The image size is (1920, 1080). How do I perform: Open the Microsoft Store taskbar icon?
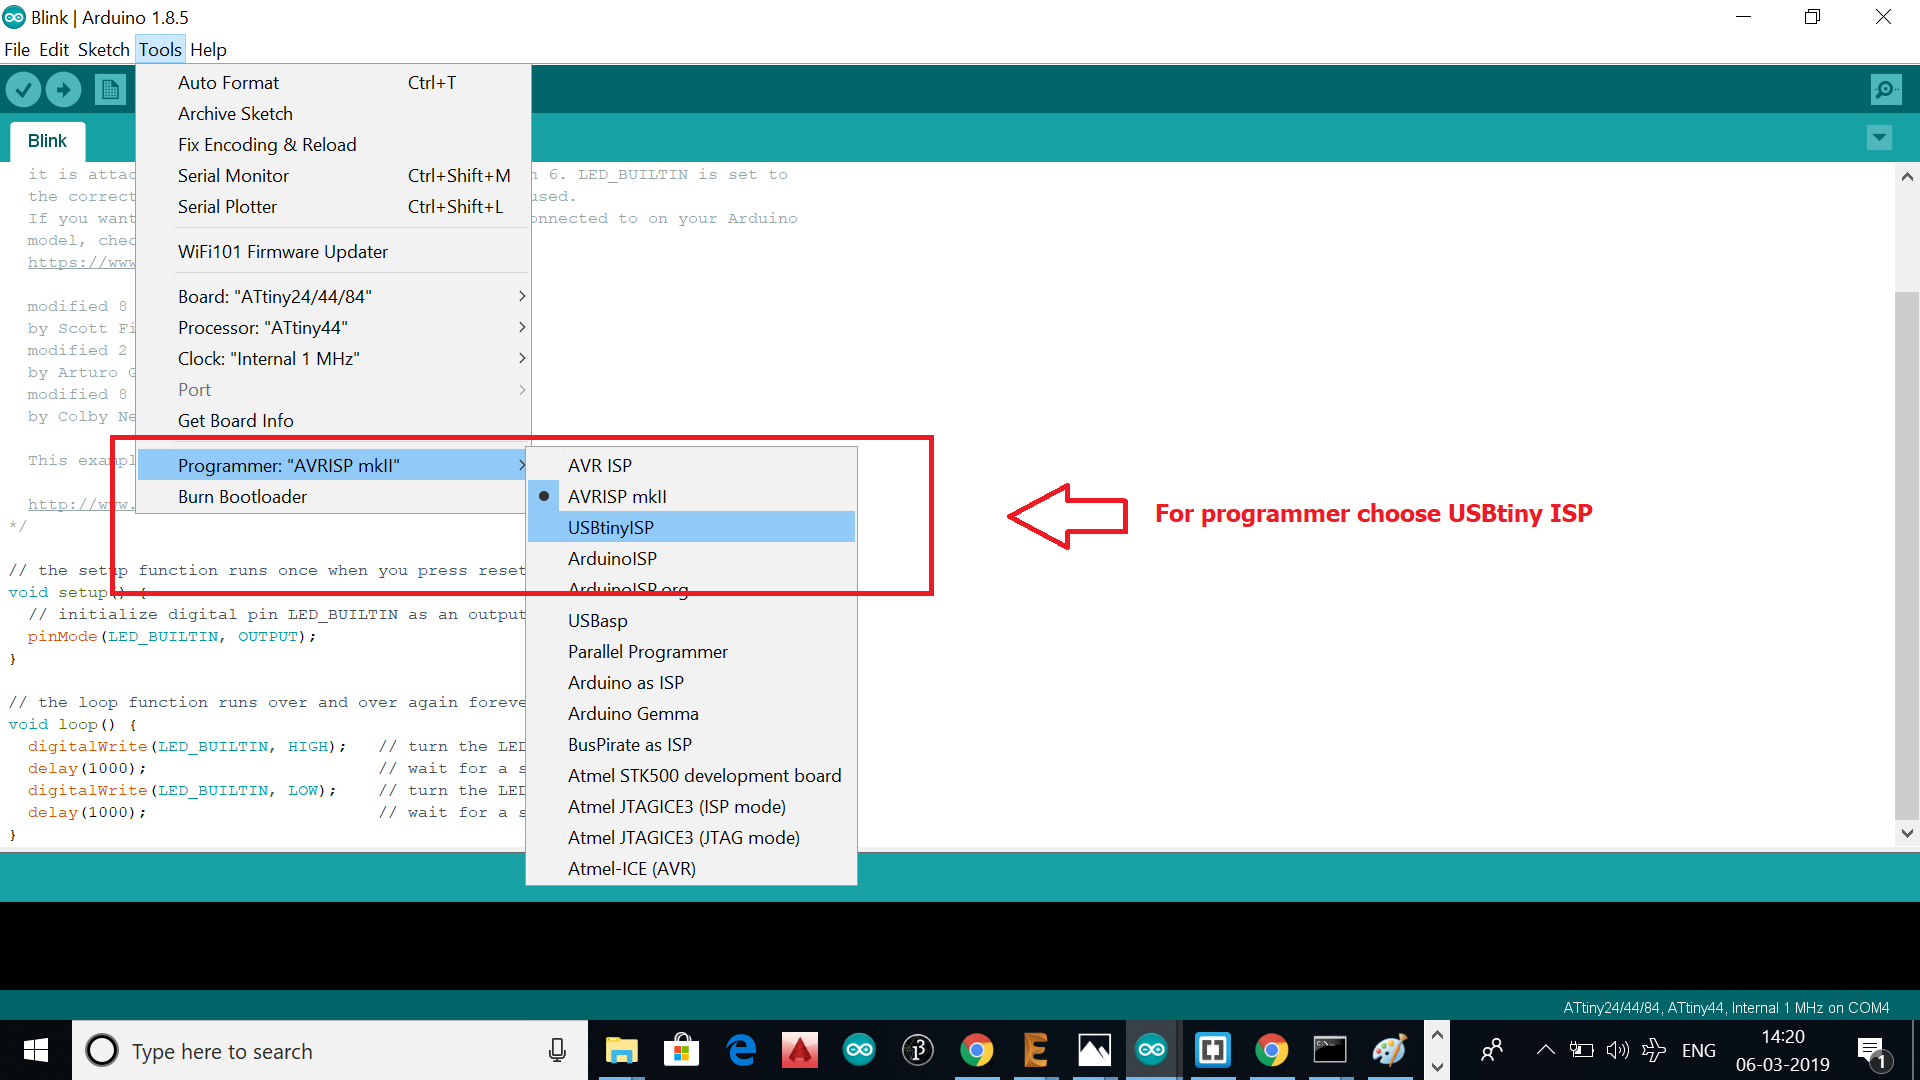681,1050
